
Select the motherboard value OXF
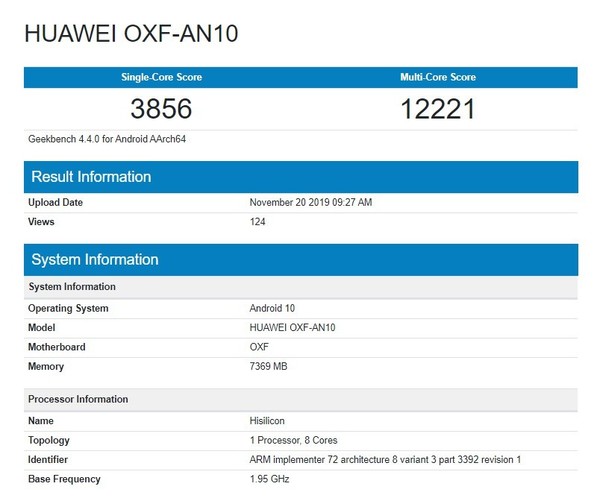click(x=259, y=347)
